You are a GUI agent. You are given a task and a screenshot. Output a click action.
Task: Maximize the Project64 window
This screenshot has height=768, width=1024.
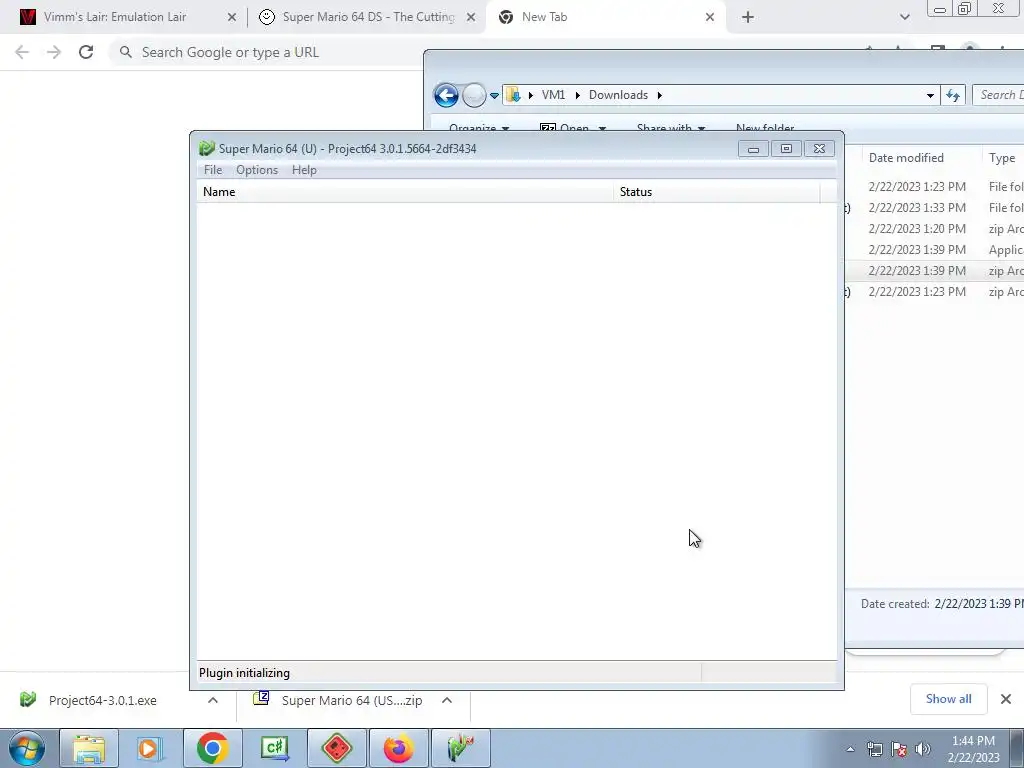tap(786, 150)
